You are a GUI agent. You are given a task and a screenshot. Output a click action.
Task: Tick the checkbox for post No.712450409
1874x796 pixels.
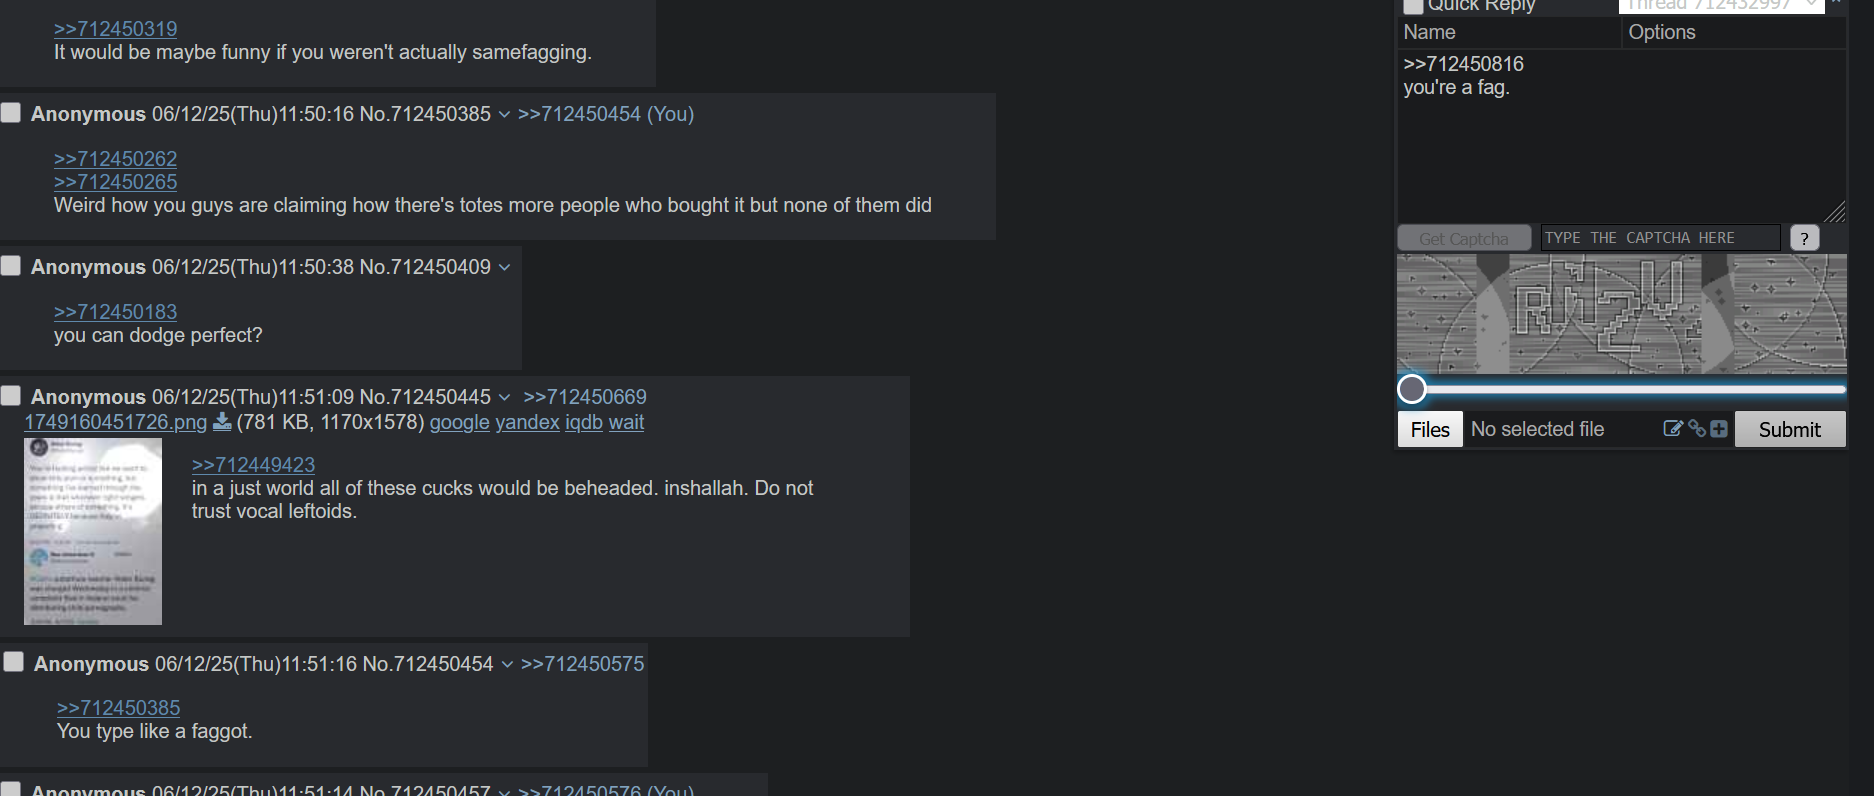pos(11,265)
